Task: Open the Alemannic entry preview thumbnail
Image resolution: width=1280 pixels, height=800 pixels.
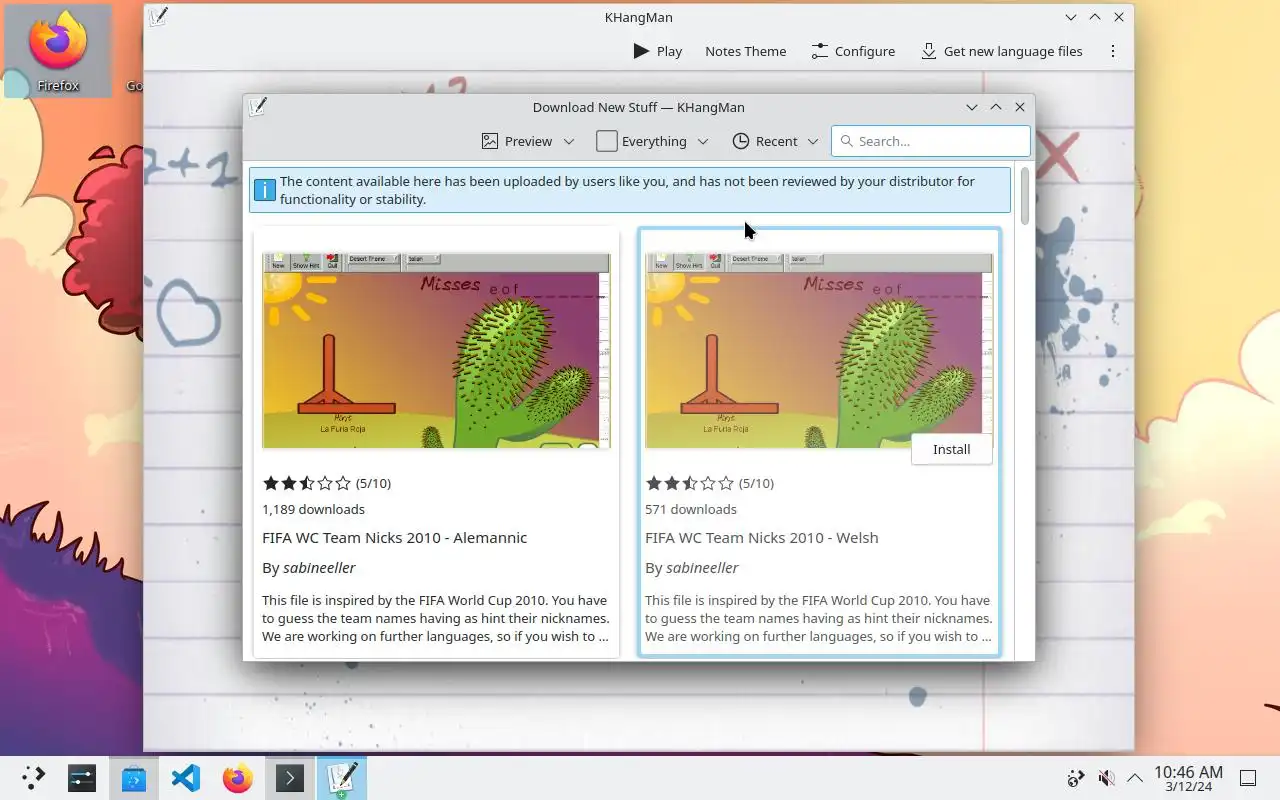Action: click(x=436, y=350)
